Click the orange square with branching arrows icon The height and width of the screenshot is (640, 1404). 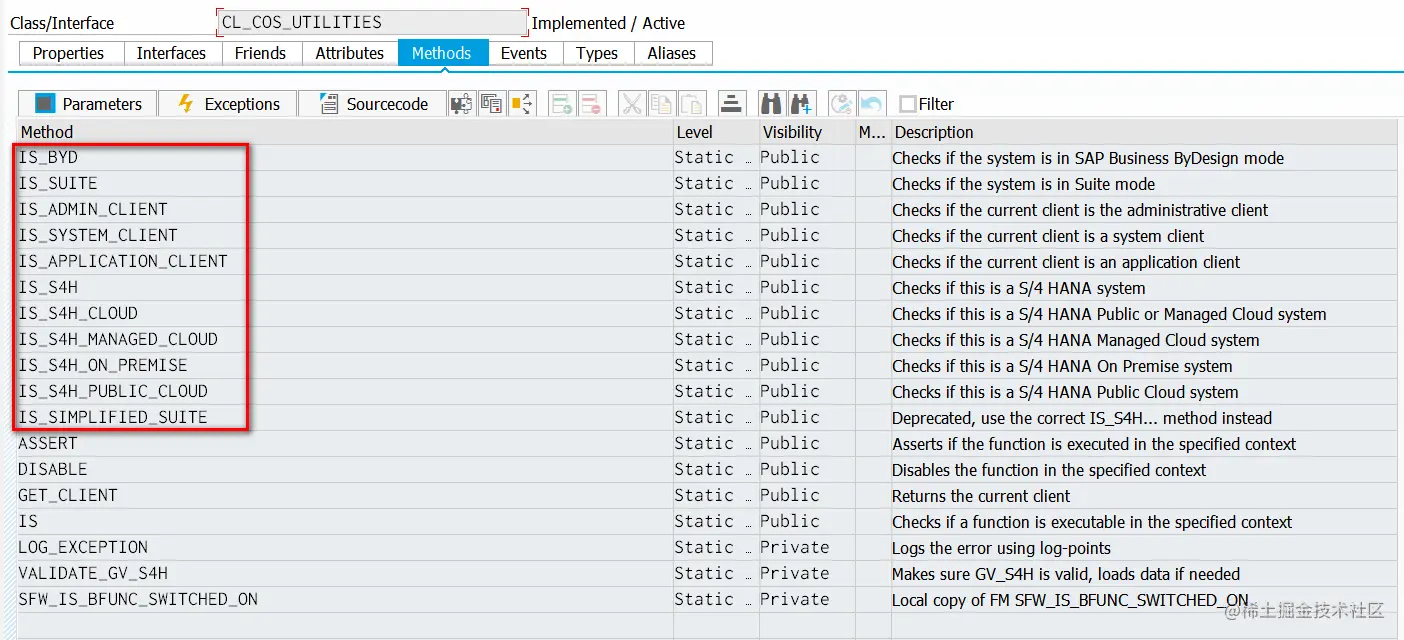pyautogui.click(x=521, y=103)
